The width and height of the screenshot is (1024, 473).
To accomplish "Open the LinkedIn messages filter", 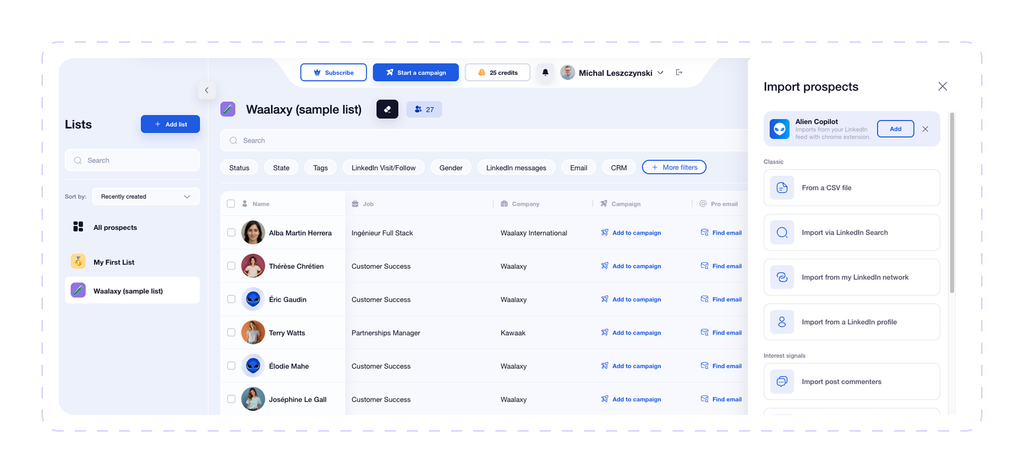I will tap(516, 168).
